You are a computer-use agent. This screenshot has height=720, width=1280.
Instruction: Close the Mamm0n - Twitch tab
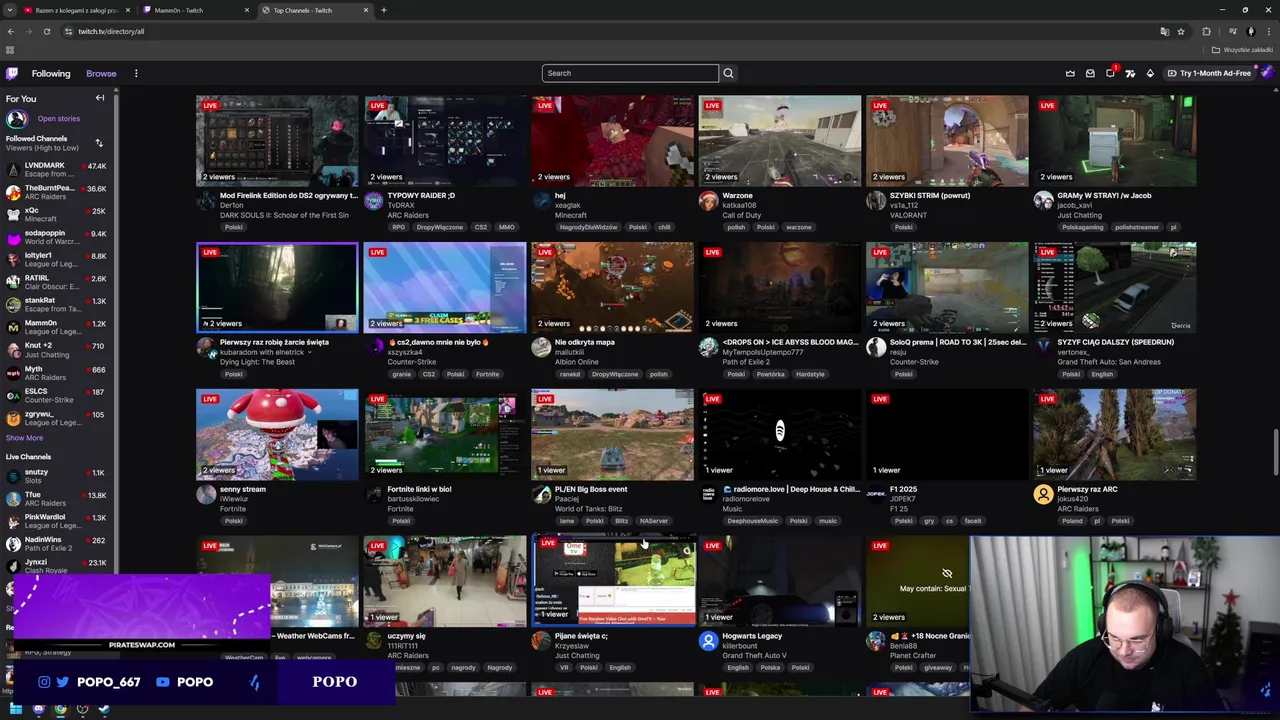point(247,10)
